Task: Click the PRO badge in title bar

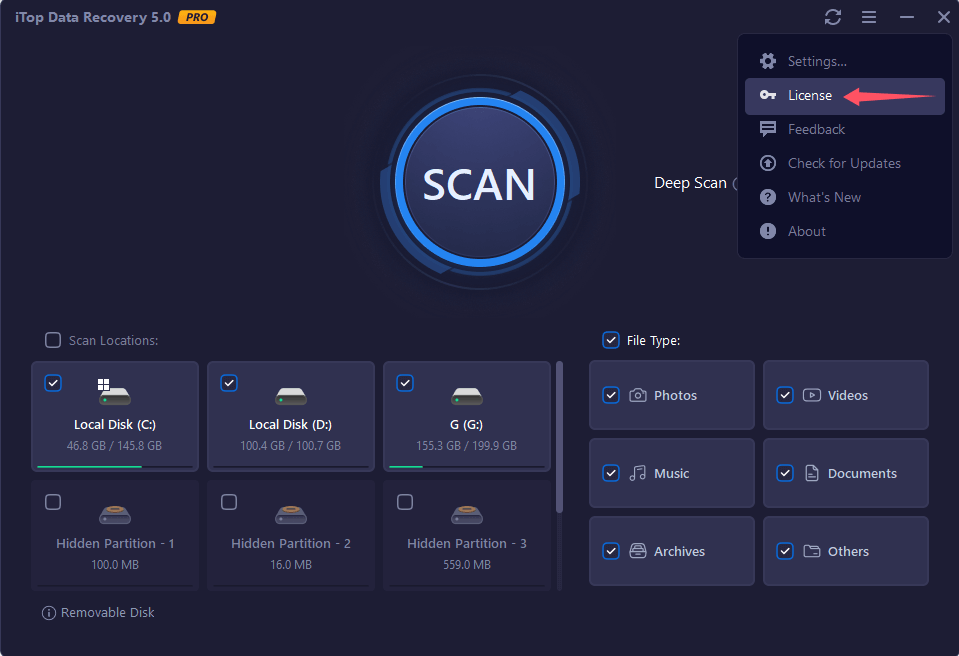Action: (x=197, y=17)
